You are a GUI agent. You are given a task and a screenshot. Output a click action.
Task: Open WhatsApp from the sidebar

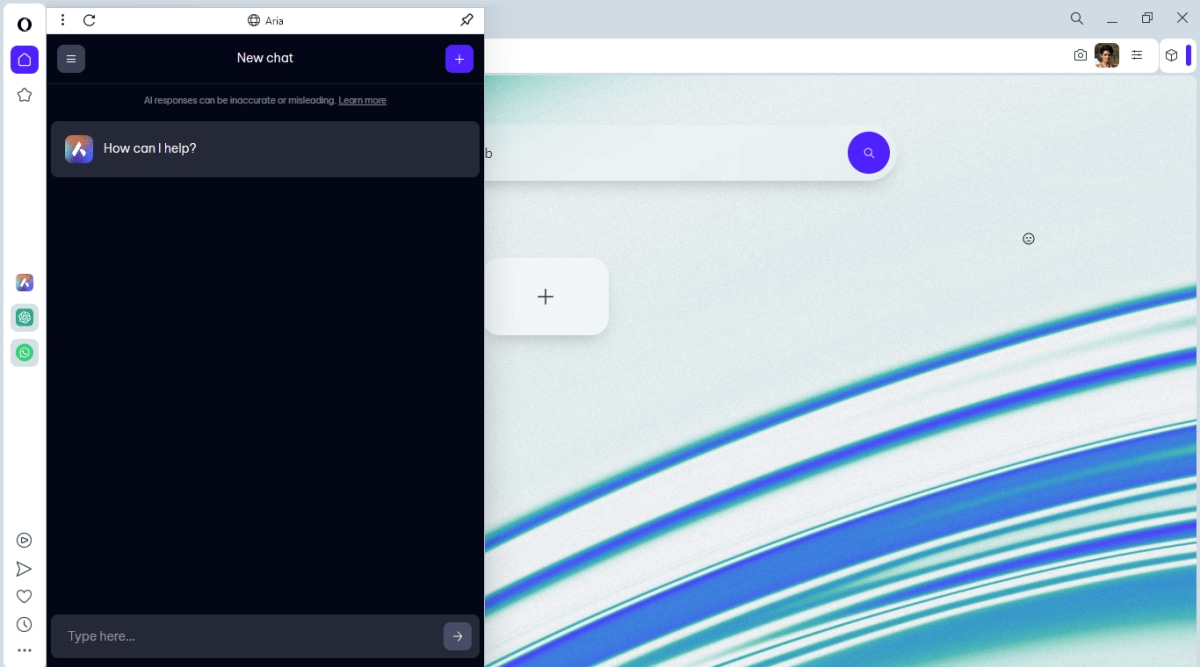pos(24,352)
